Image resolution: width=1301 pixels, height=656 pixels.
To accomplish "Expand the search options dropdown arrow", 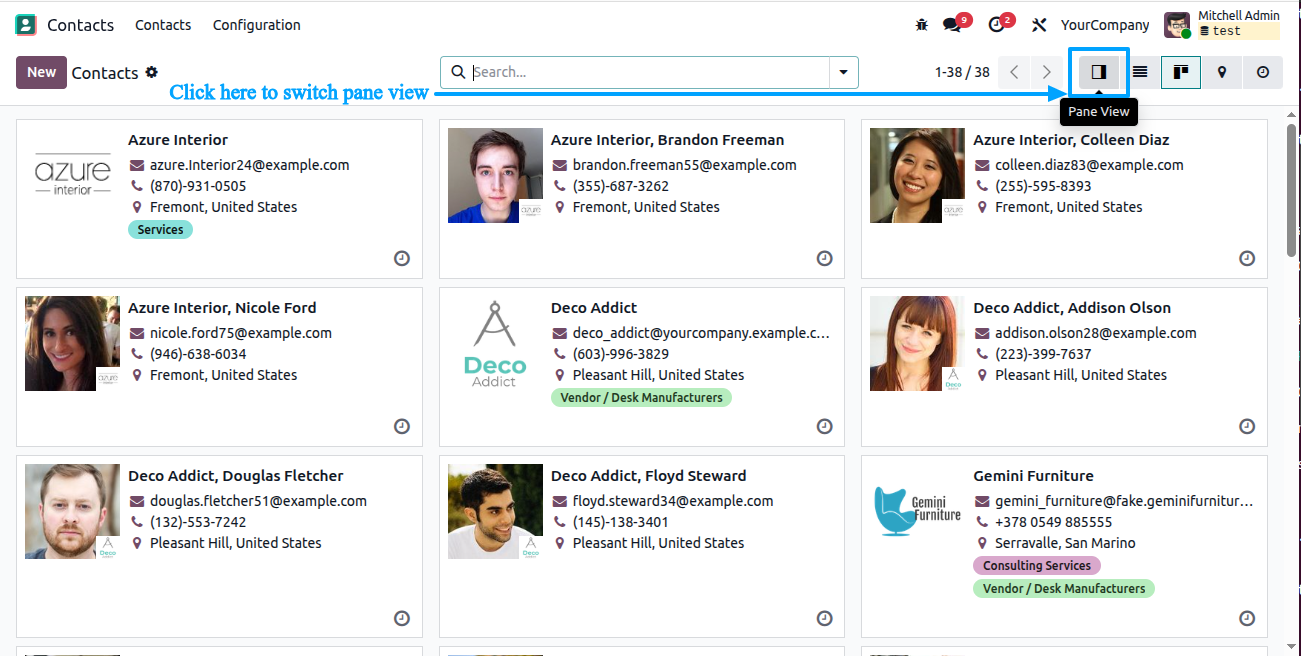I will click(844, 72).
